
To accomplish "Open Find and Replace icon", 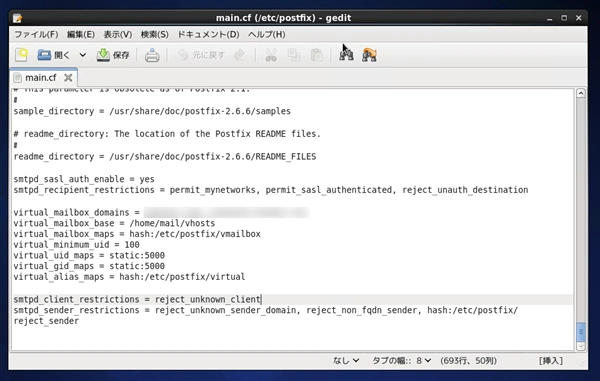I will click(369, 55).
